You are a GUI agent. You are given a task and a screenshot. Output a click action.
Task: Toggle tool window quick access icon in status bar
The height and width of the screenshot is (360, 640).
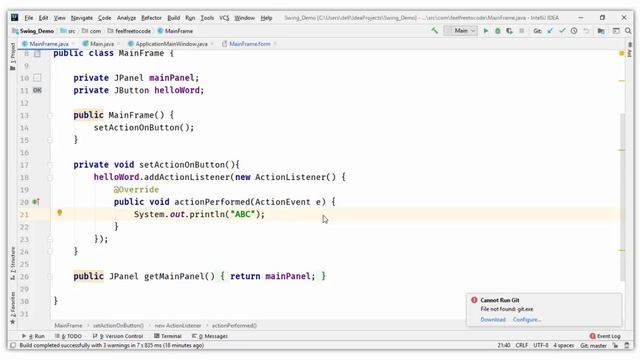(13, 345)
